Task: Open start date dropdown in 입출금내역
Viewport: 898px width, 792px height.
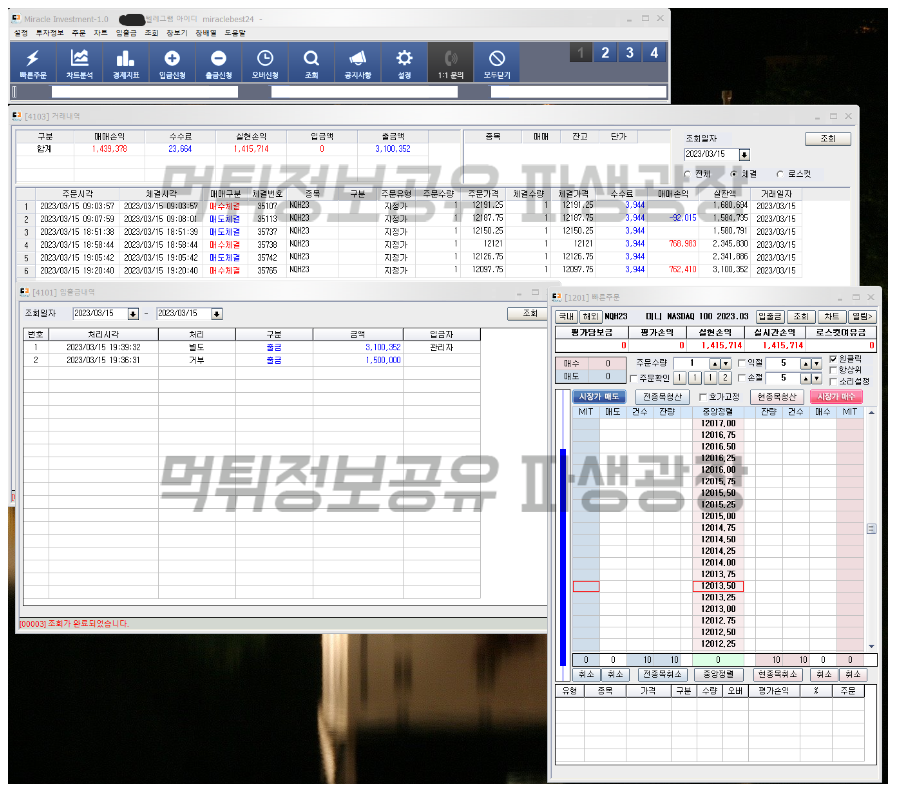Action: pyautogui.click(x=134, y=314)
